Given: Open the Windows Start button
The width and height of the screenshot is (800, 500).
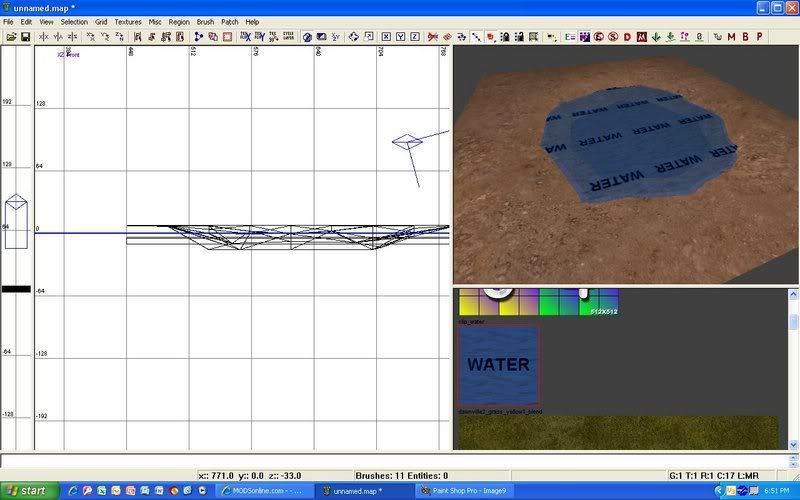Looking at the screenshot, I should [28, 491].
